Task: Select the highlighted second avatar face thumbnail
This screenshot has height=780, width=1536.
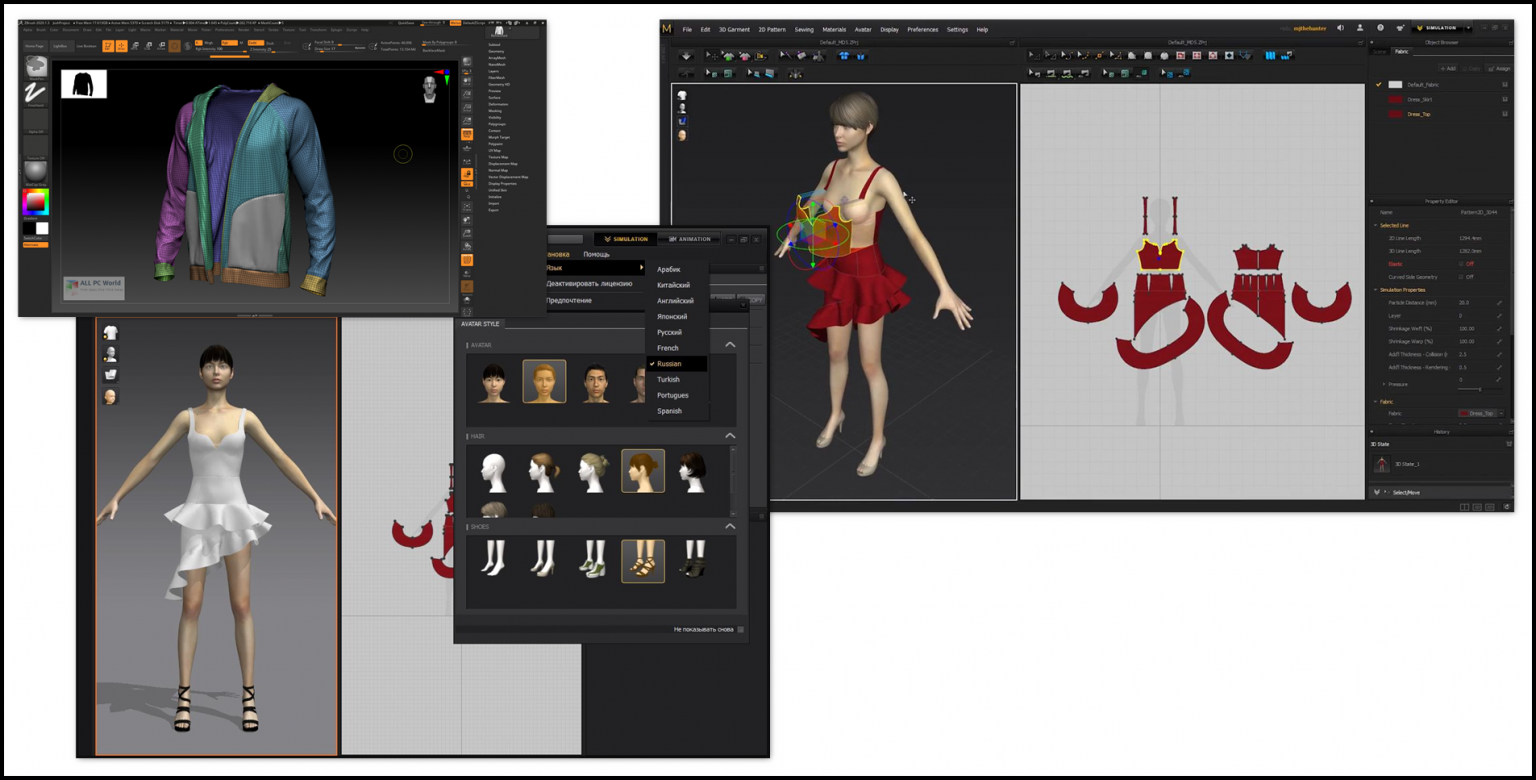Action: (x=544, y=381)
